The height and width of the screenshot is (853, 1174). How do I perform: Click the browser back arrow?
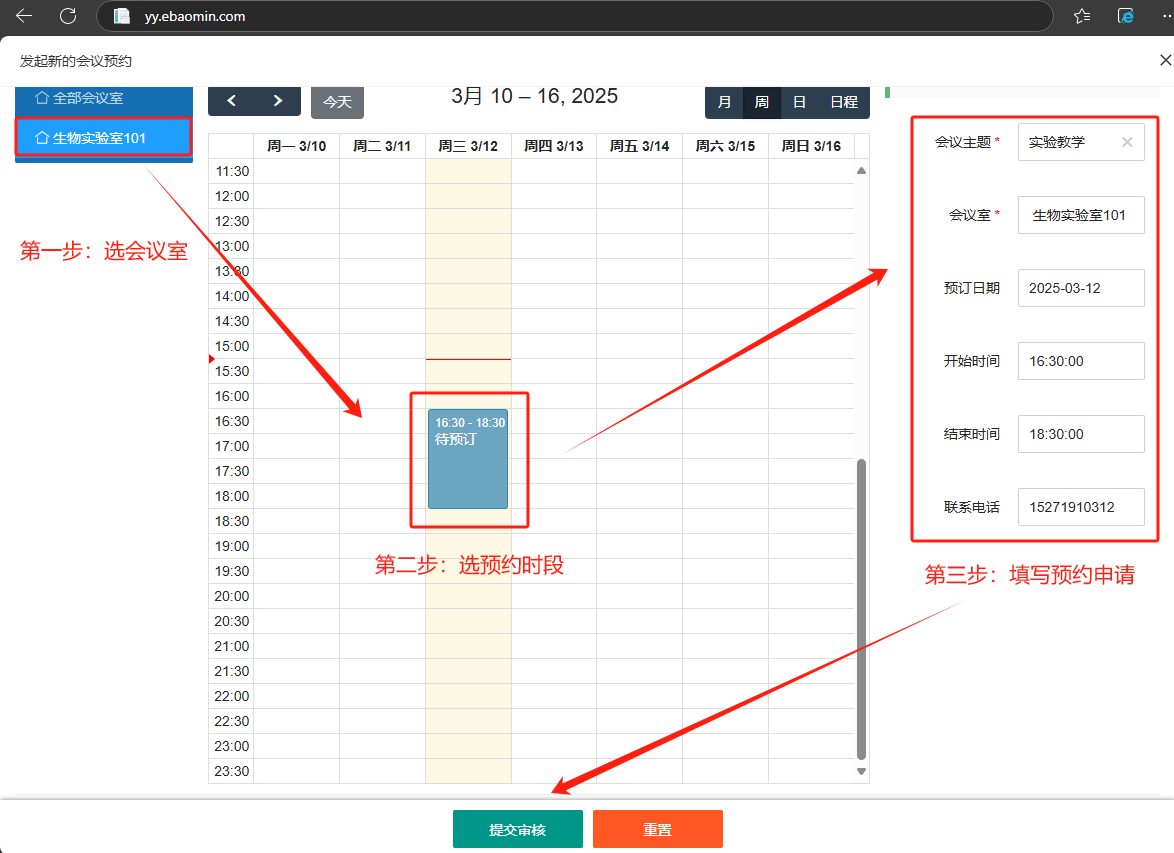[x=24, y=16]
